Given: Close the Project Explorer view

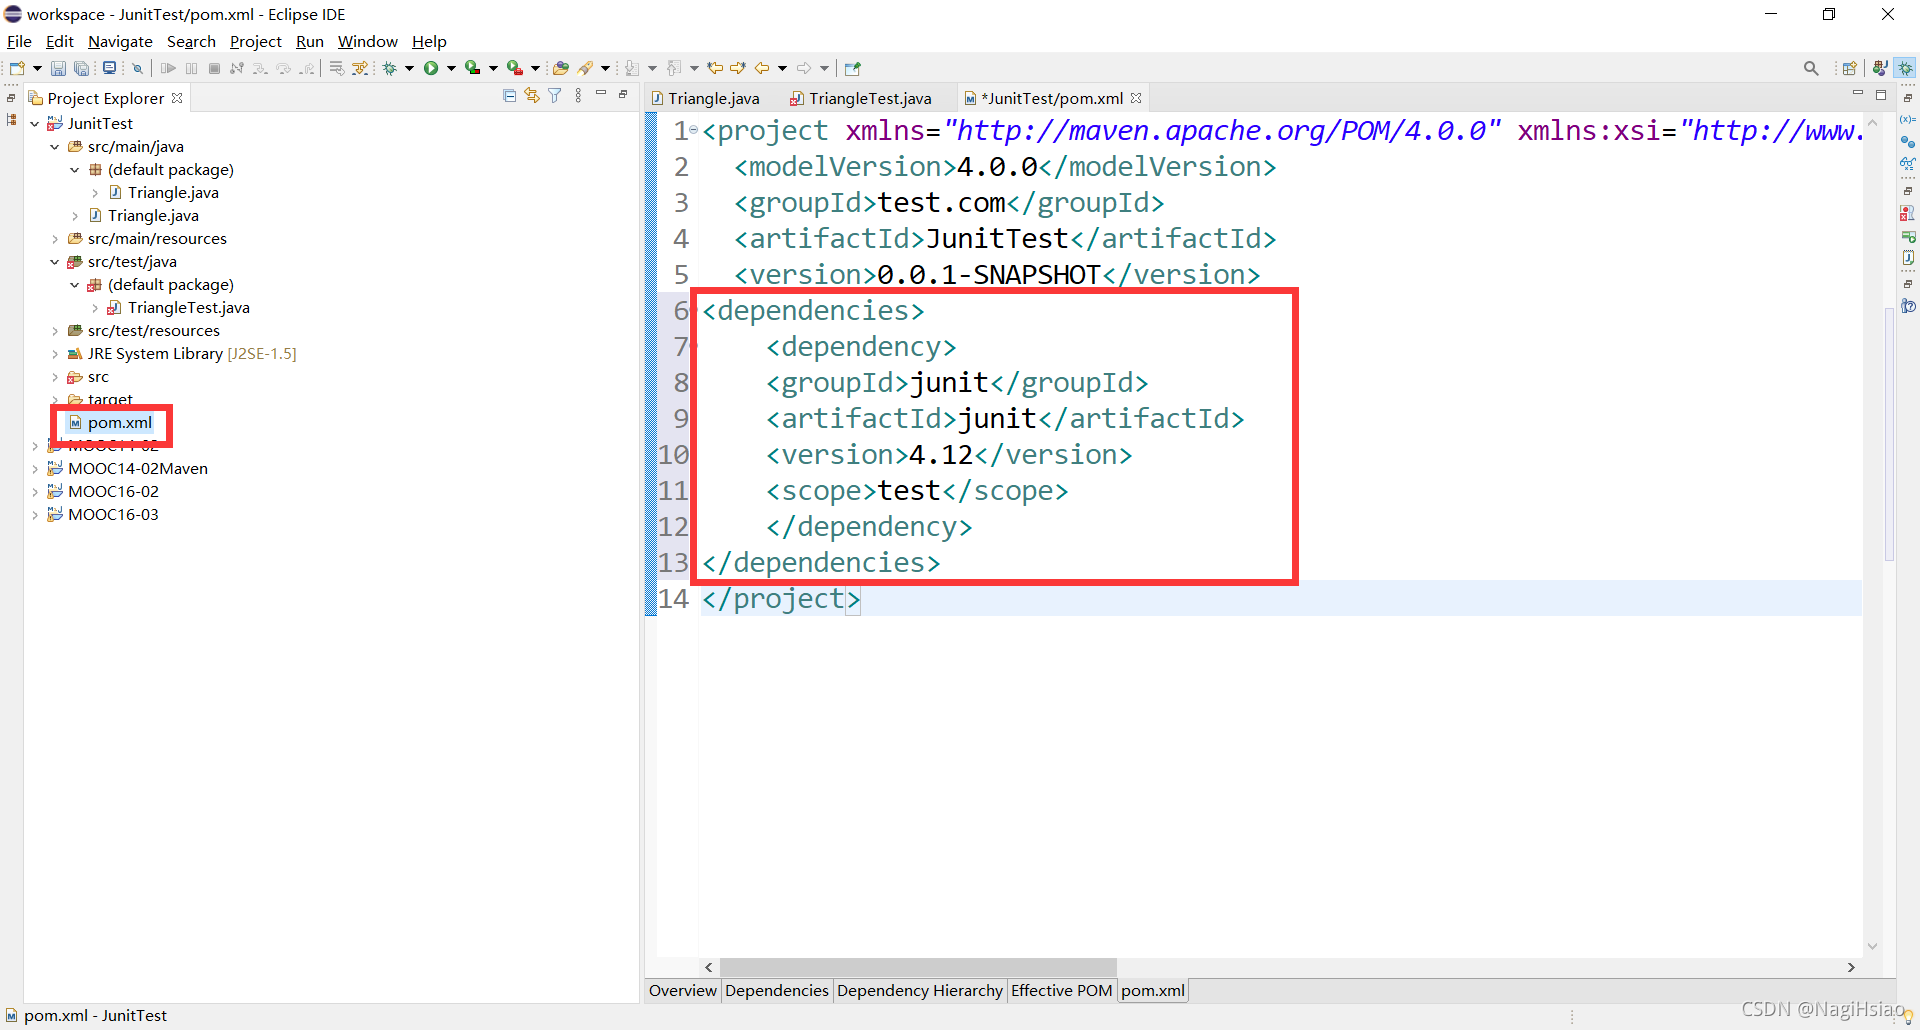Looking at the screenshot, I should point(177,98).
